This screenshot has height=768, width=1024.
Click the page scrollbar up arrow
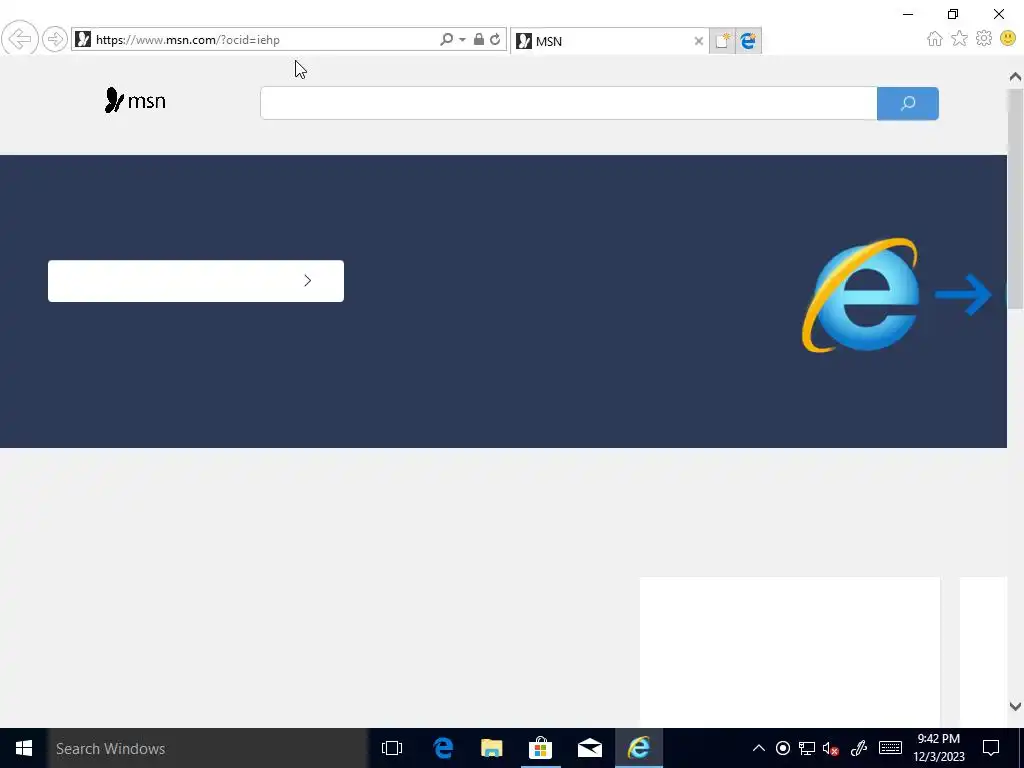coord(1015,77)
